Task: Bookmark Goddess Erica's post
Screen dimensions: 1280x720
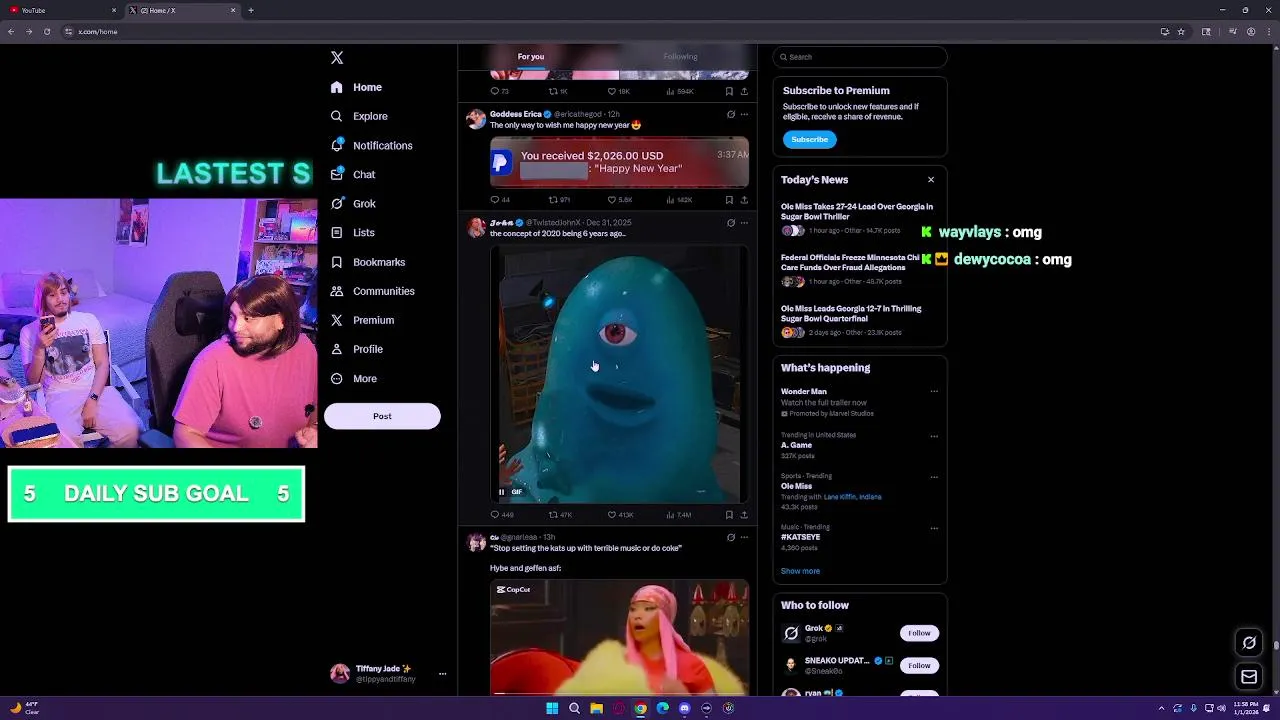Action: coord(729,200)
